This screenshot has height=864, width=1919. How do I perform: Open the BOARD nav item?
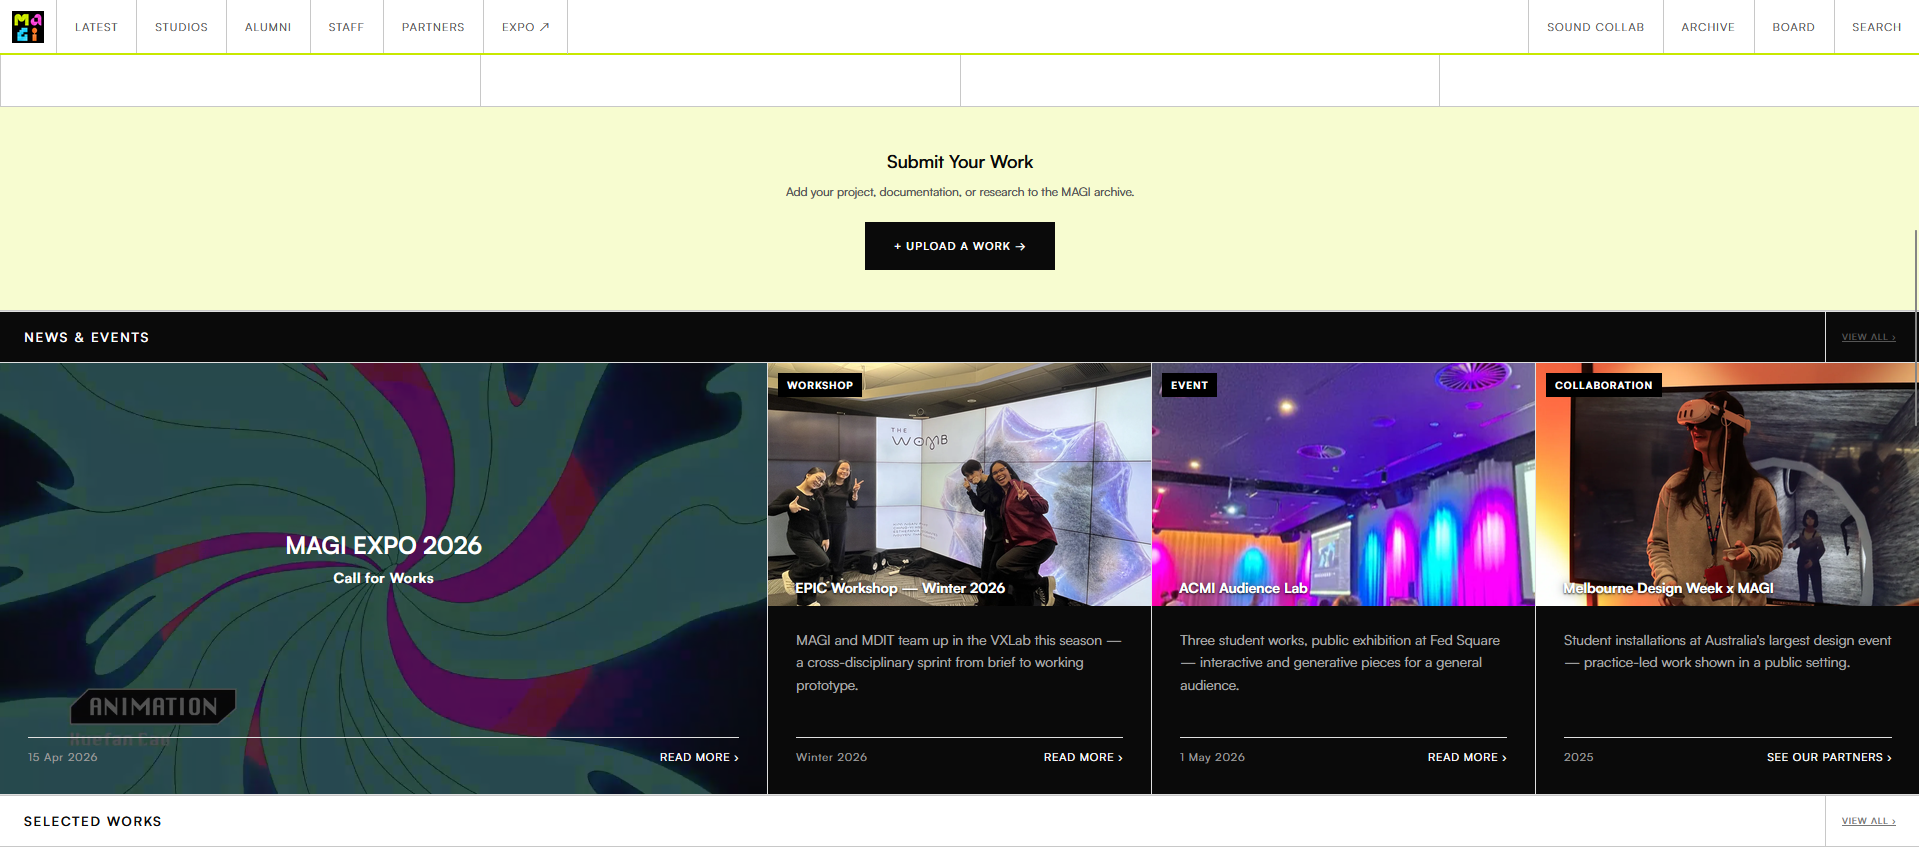1793,27
